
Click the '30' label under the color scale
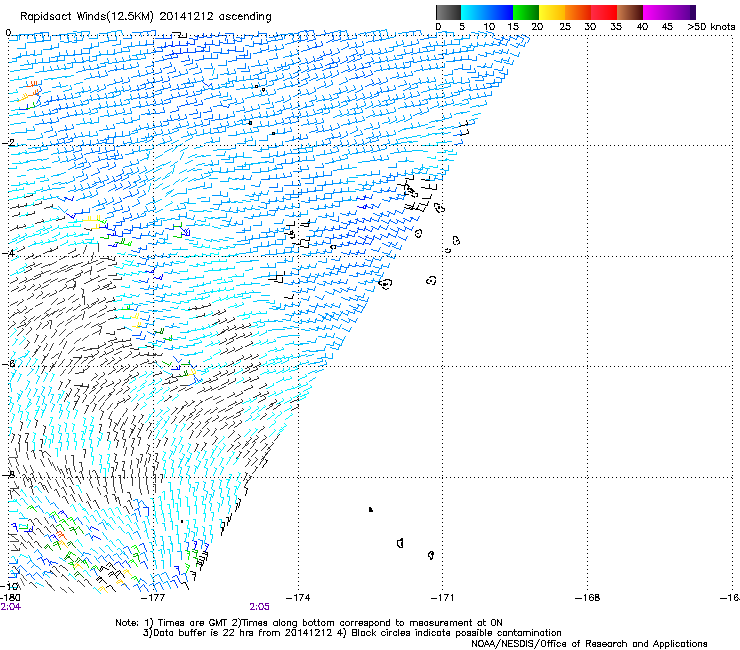590,27
